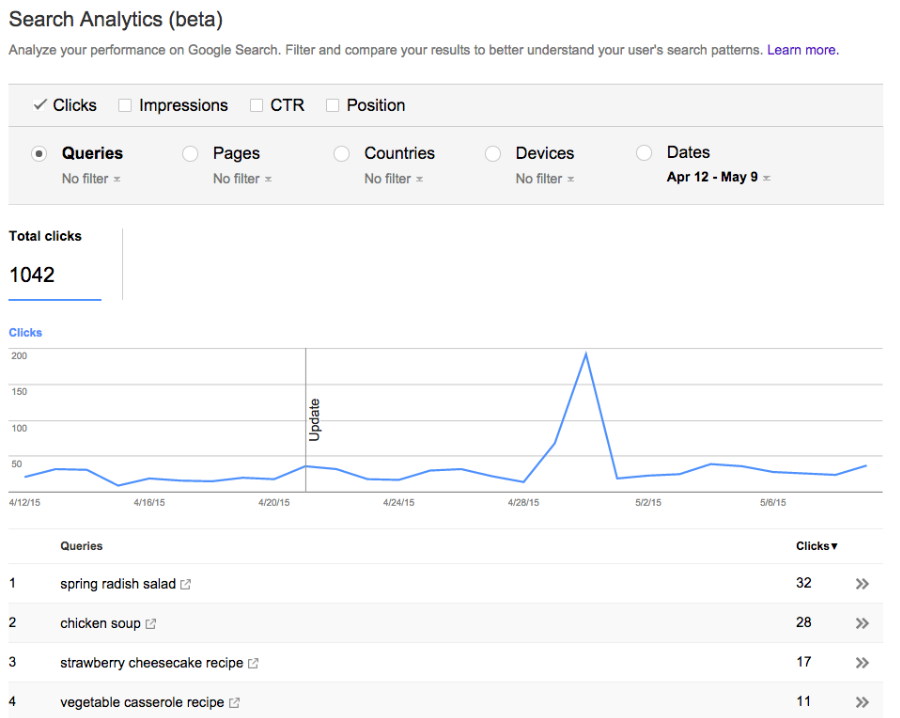Check the CTR metric box

pyautogui.click(x=256, y=105)
